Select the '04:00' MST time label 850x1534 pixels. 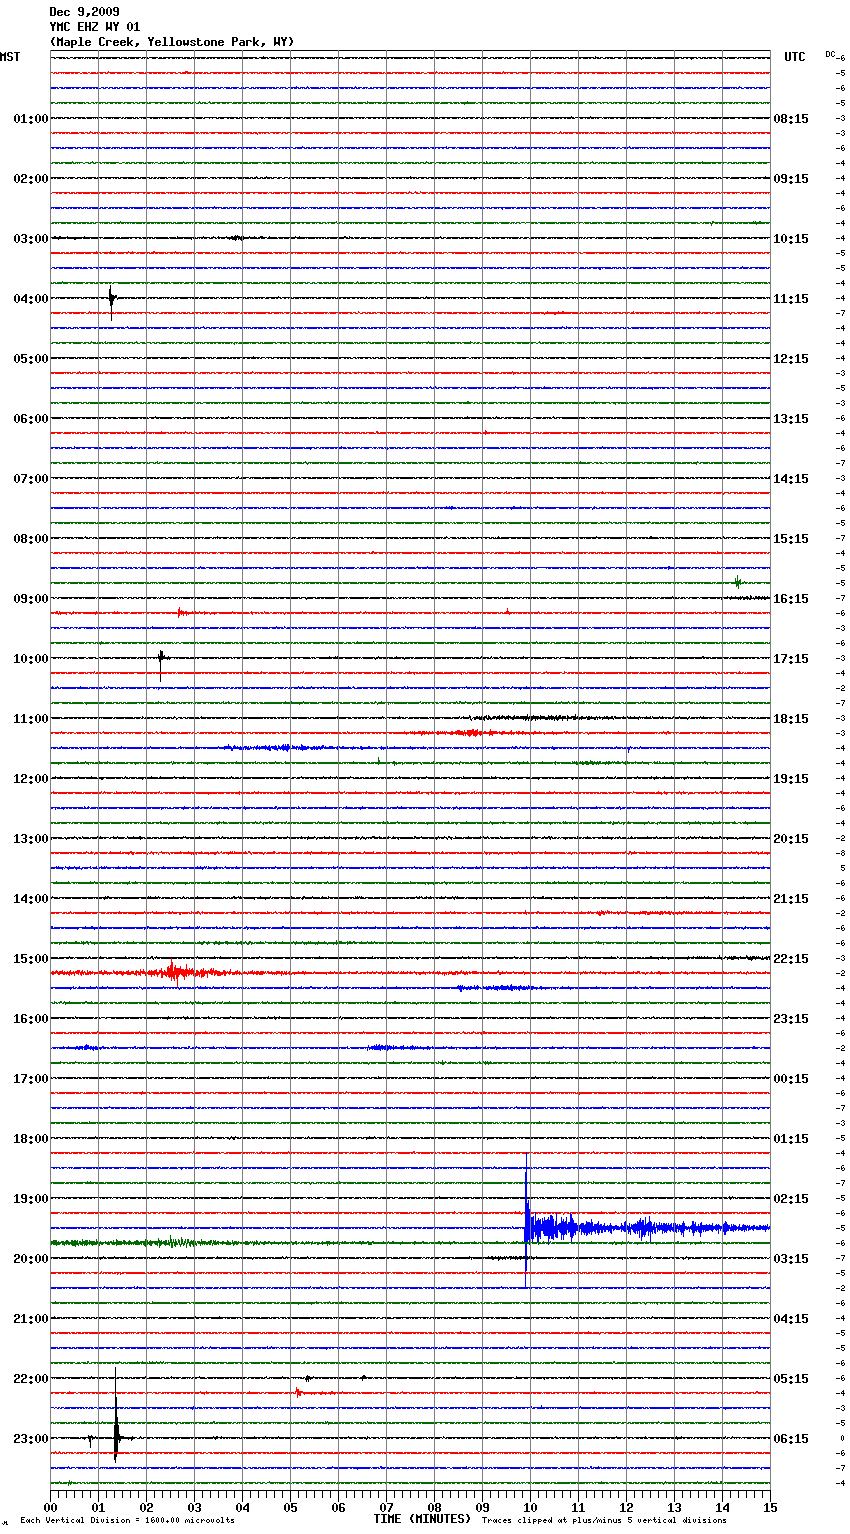click(31, 299)
